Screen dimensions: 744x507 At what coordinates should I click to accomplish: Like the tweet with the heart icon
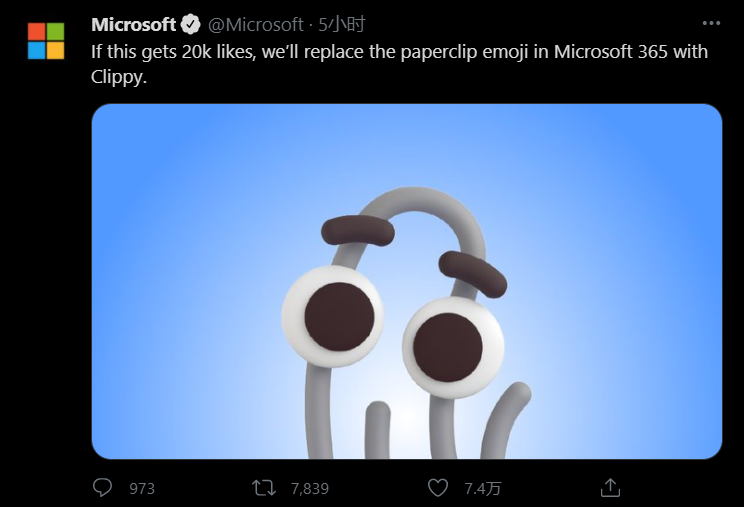[x=437, y=488]
